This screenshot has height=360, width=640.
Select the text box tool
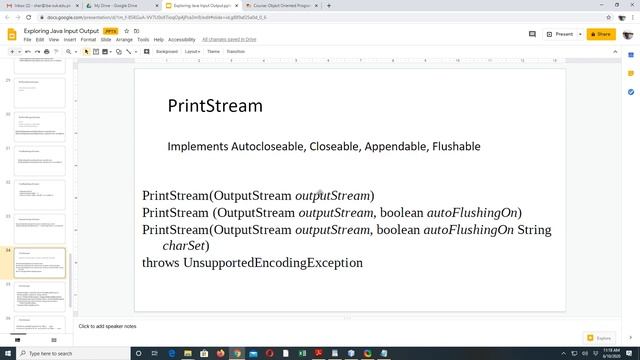point(96,52)
